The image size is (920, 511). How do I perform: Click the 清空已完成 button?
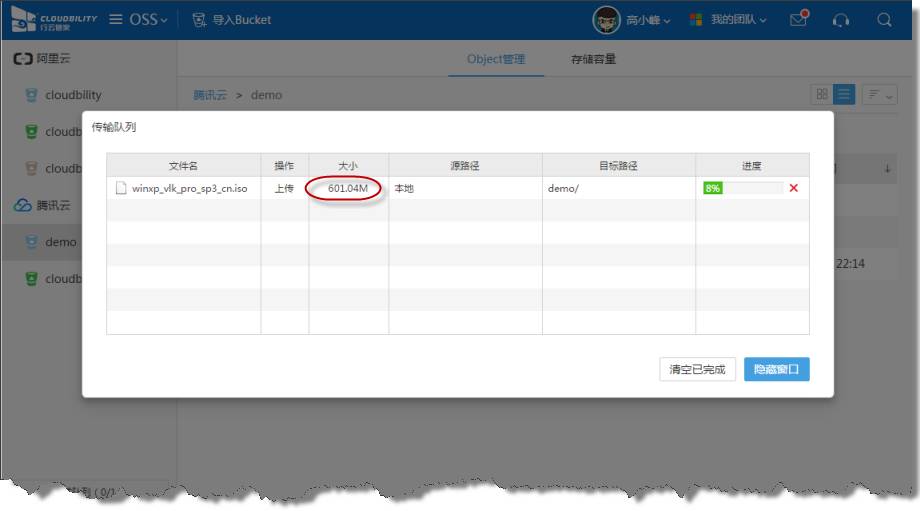coord(697,369)
